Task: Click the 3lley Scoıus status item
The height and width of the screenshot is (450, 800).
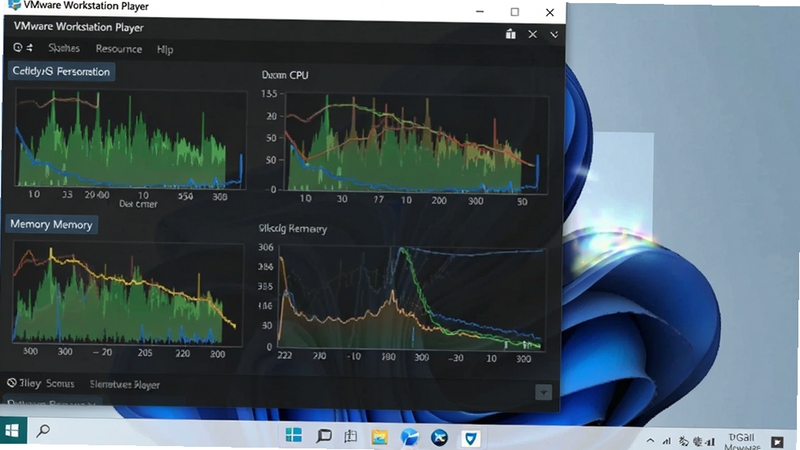Action: 46,383
